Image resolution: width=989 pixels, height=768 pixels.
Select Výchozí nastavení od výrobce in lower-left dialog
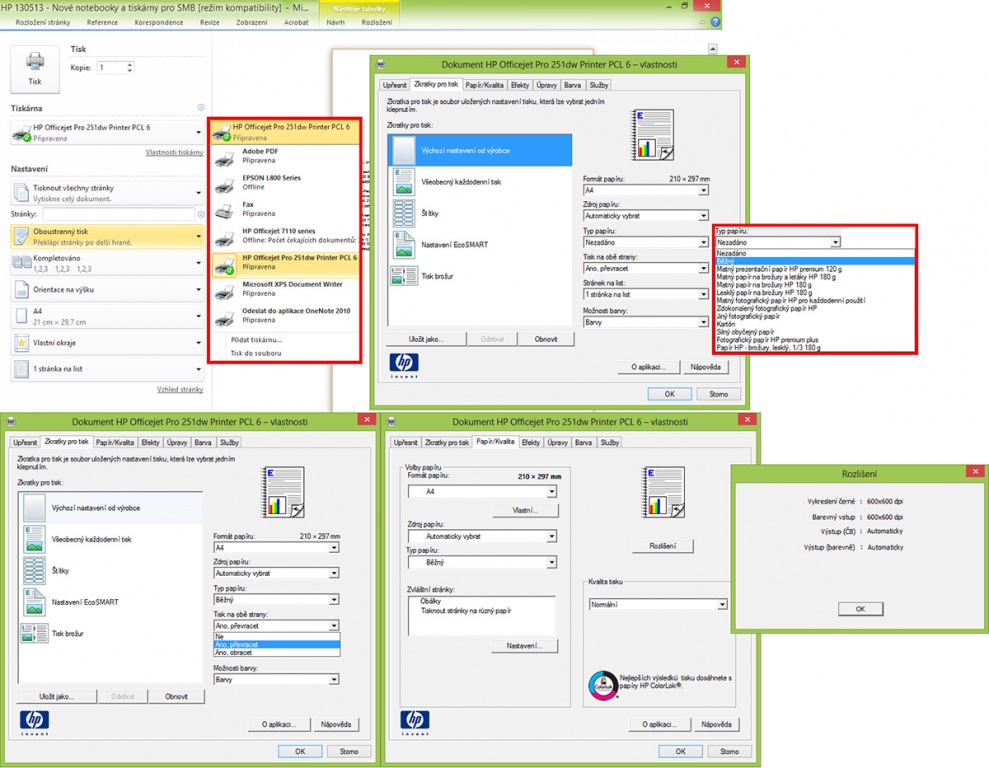click(x=111, y=508)
